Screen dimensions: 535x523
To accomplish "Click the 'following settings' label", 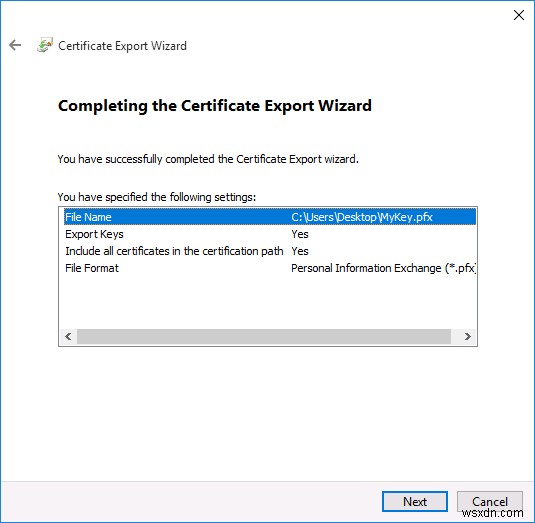I will click(x=157, y=197).
